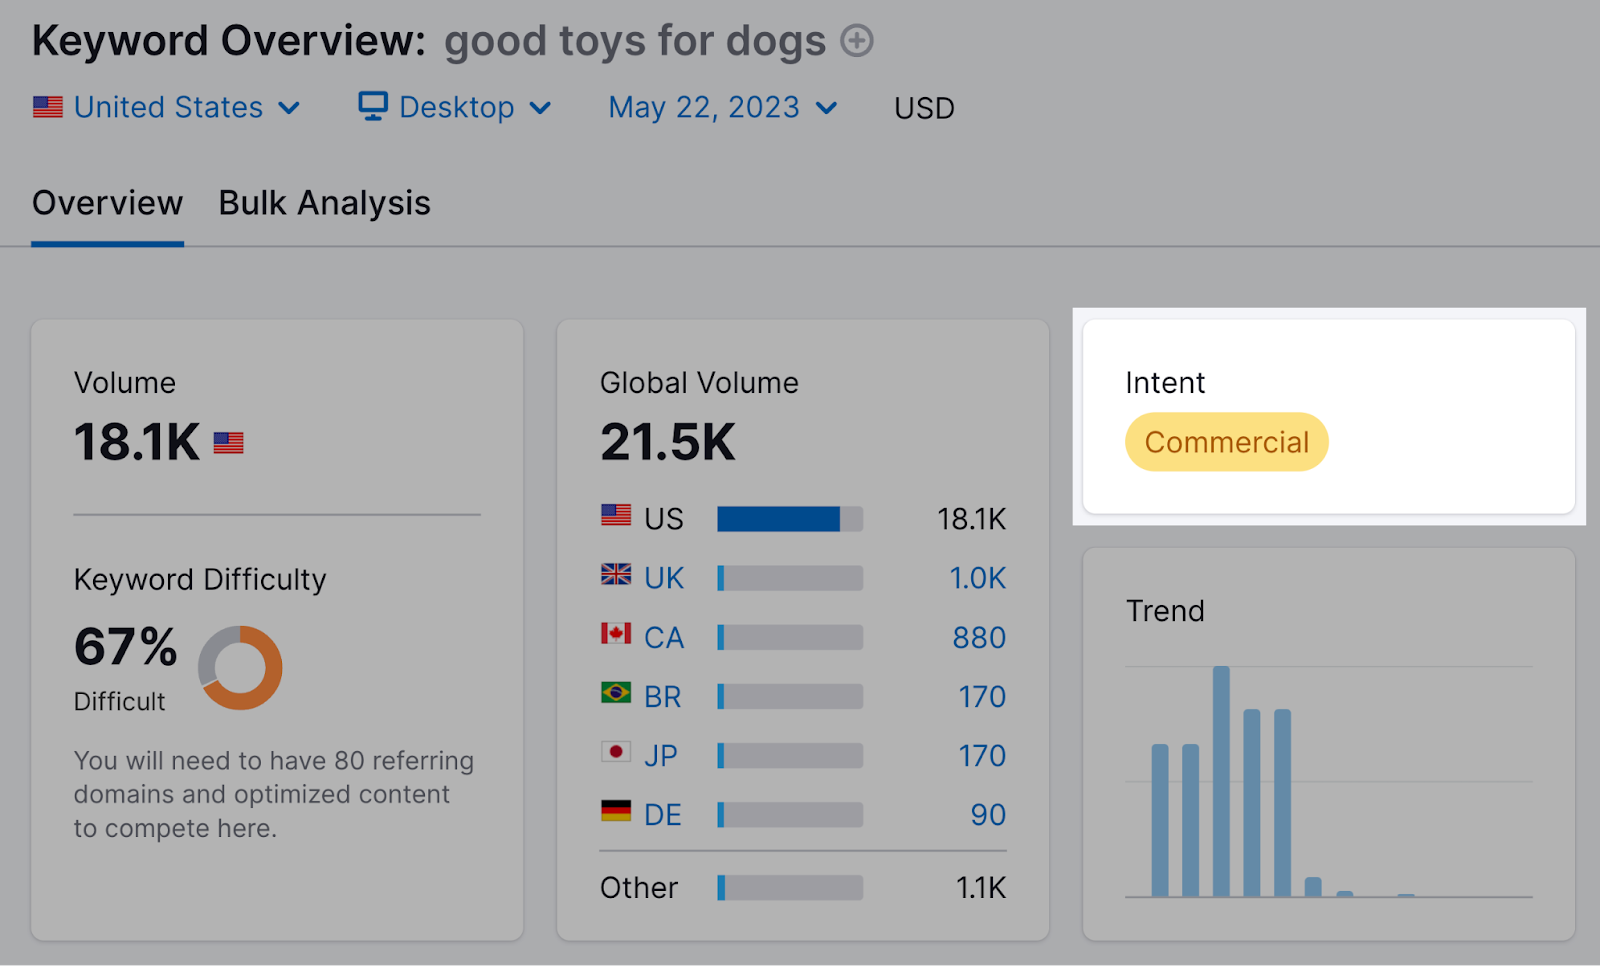Select the Desktop device icon
The width and height of the screenshot is (1600, 966).
[x=372, y=106]
